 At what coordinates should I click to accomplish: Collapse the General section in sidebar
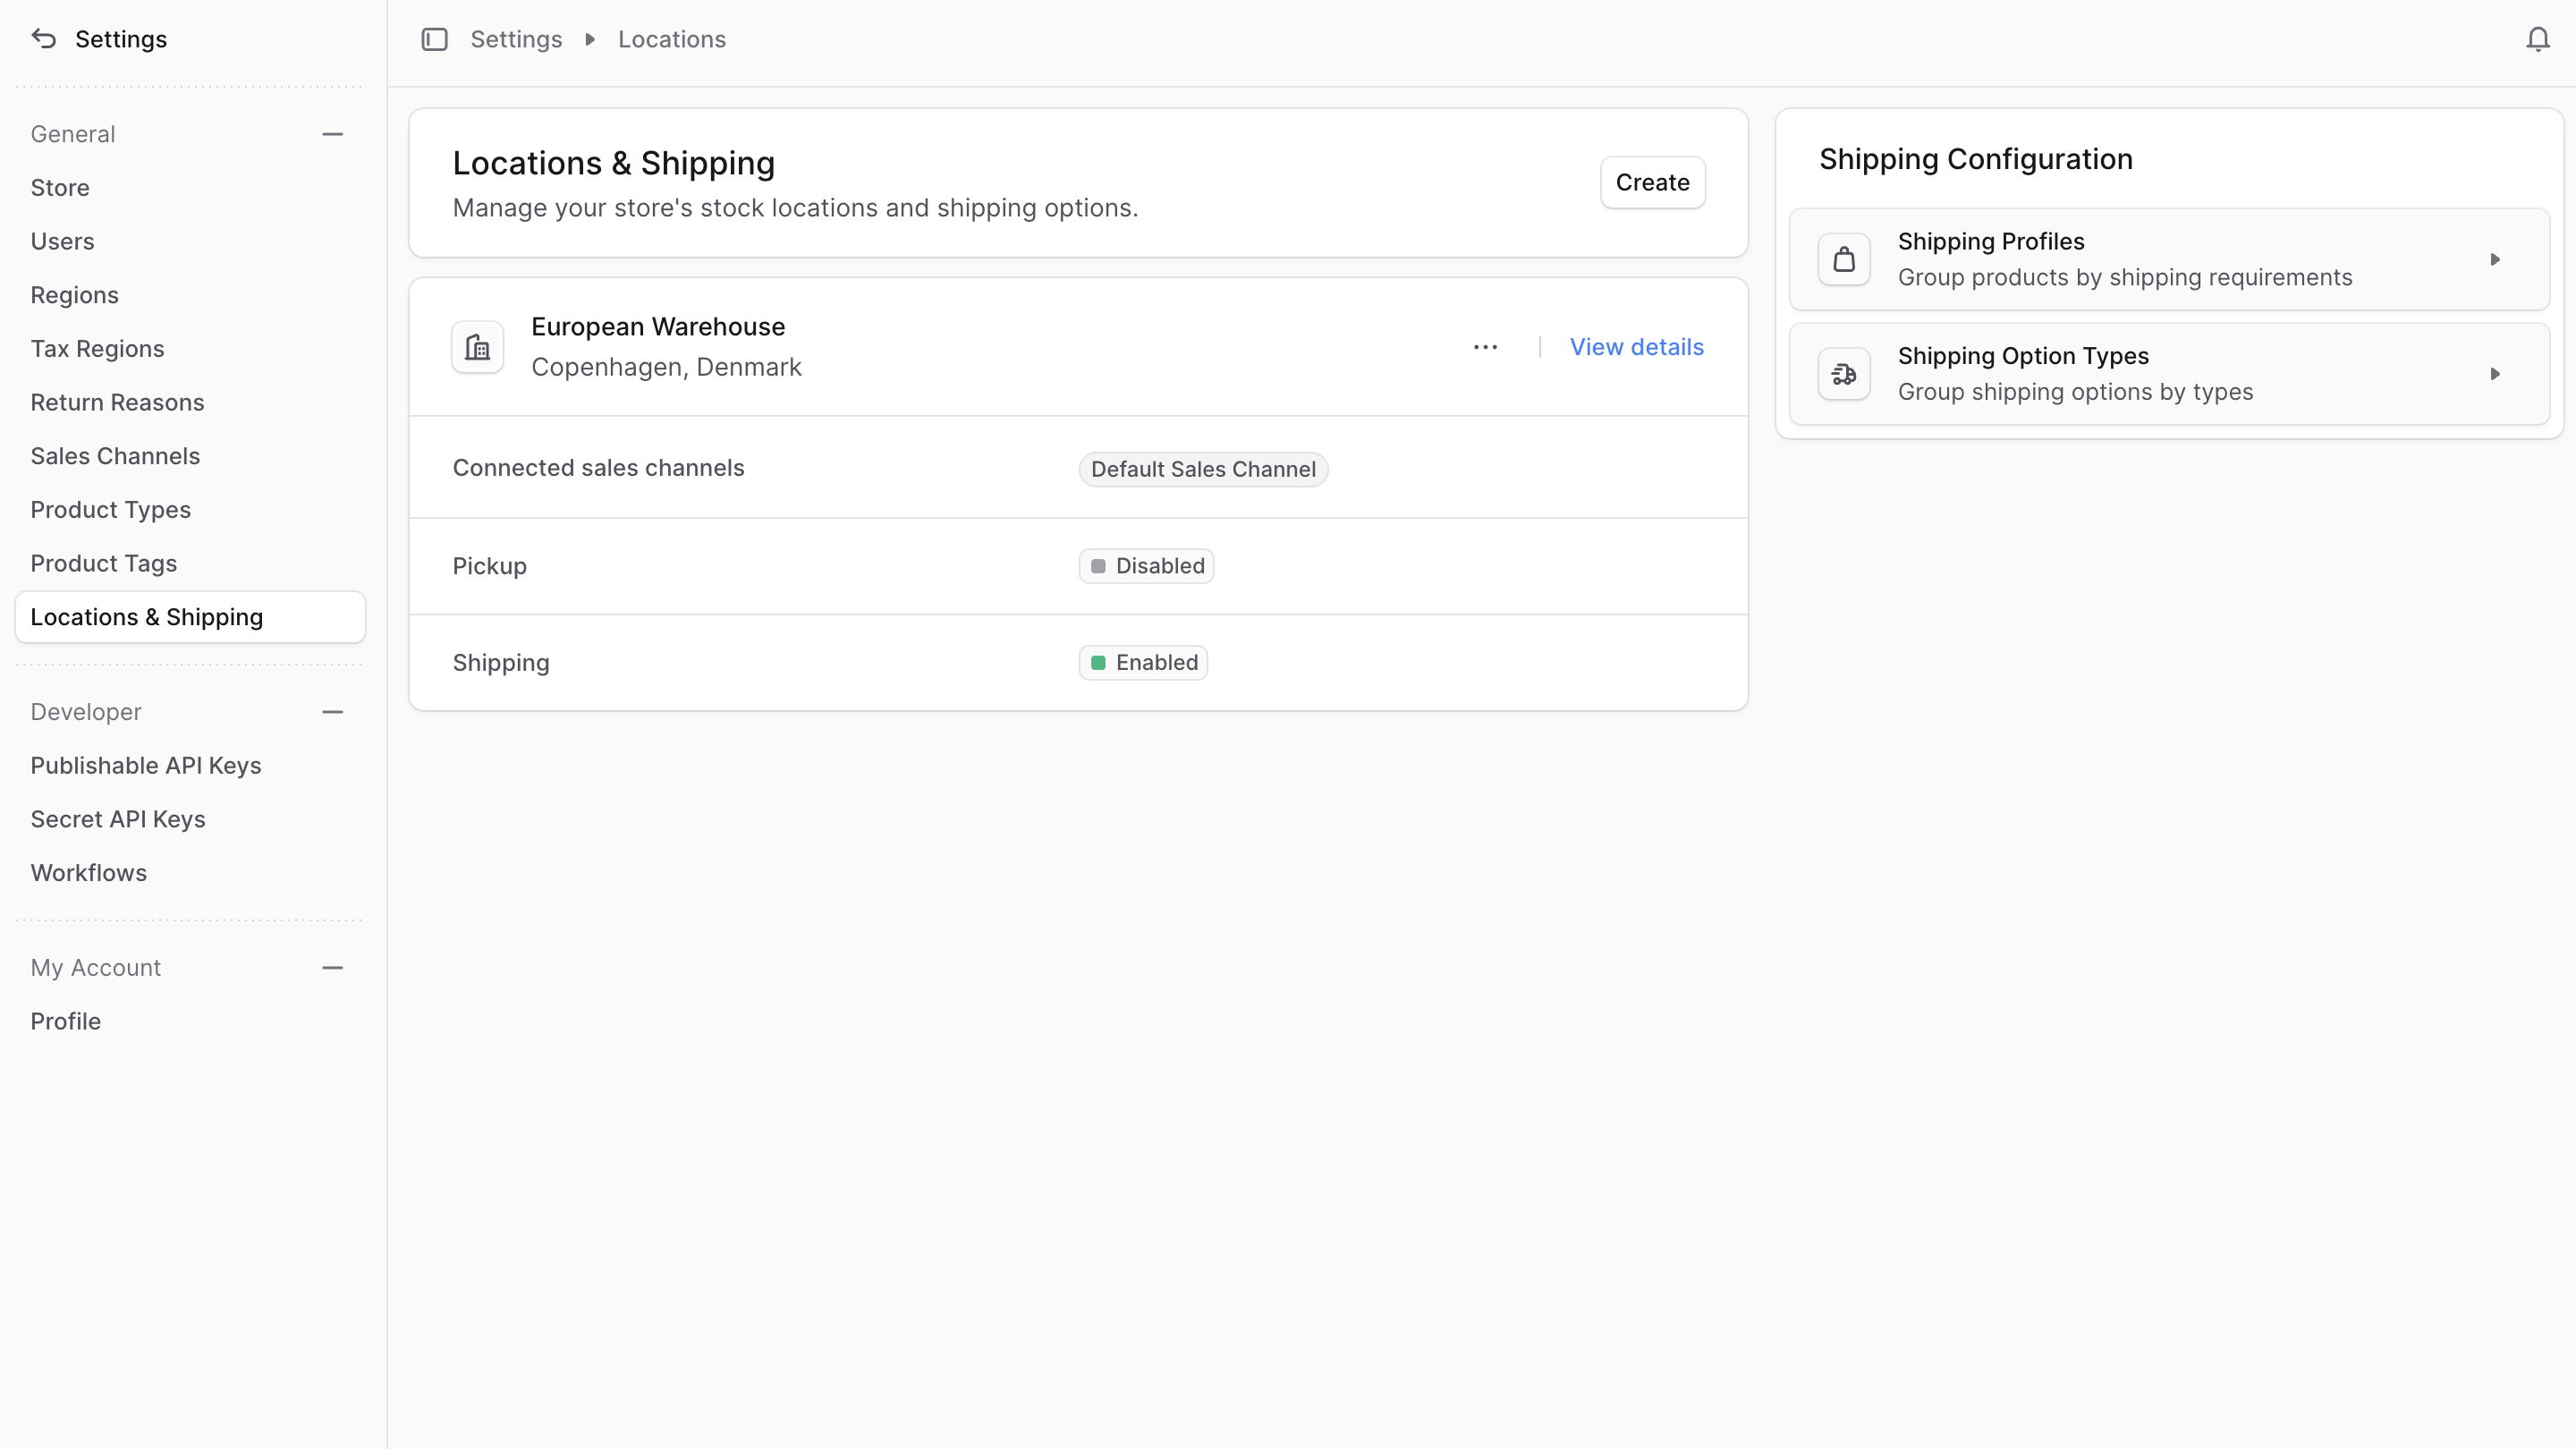[x=332, y=134]
